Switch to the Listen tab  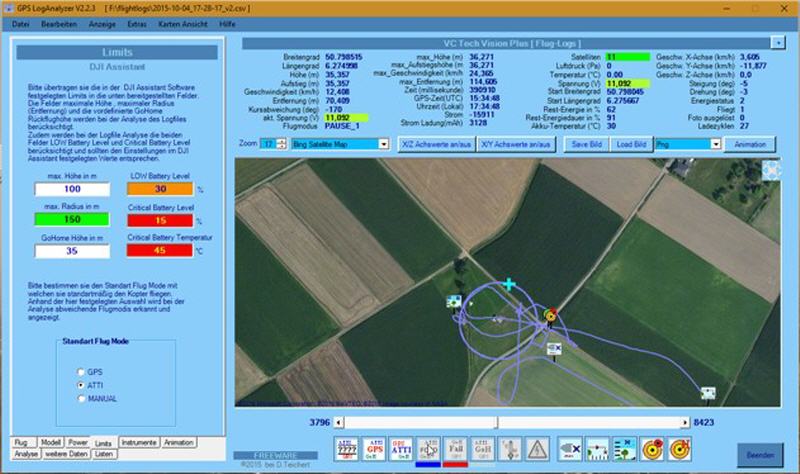pos(104,454)
